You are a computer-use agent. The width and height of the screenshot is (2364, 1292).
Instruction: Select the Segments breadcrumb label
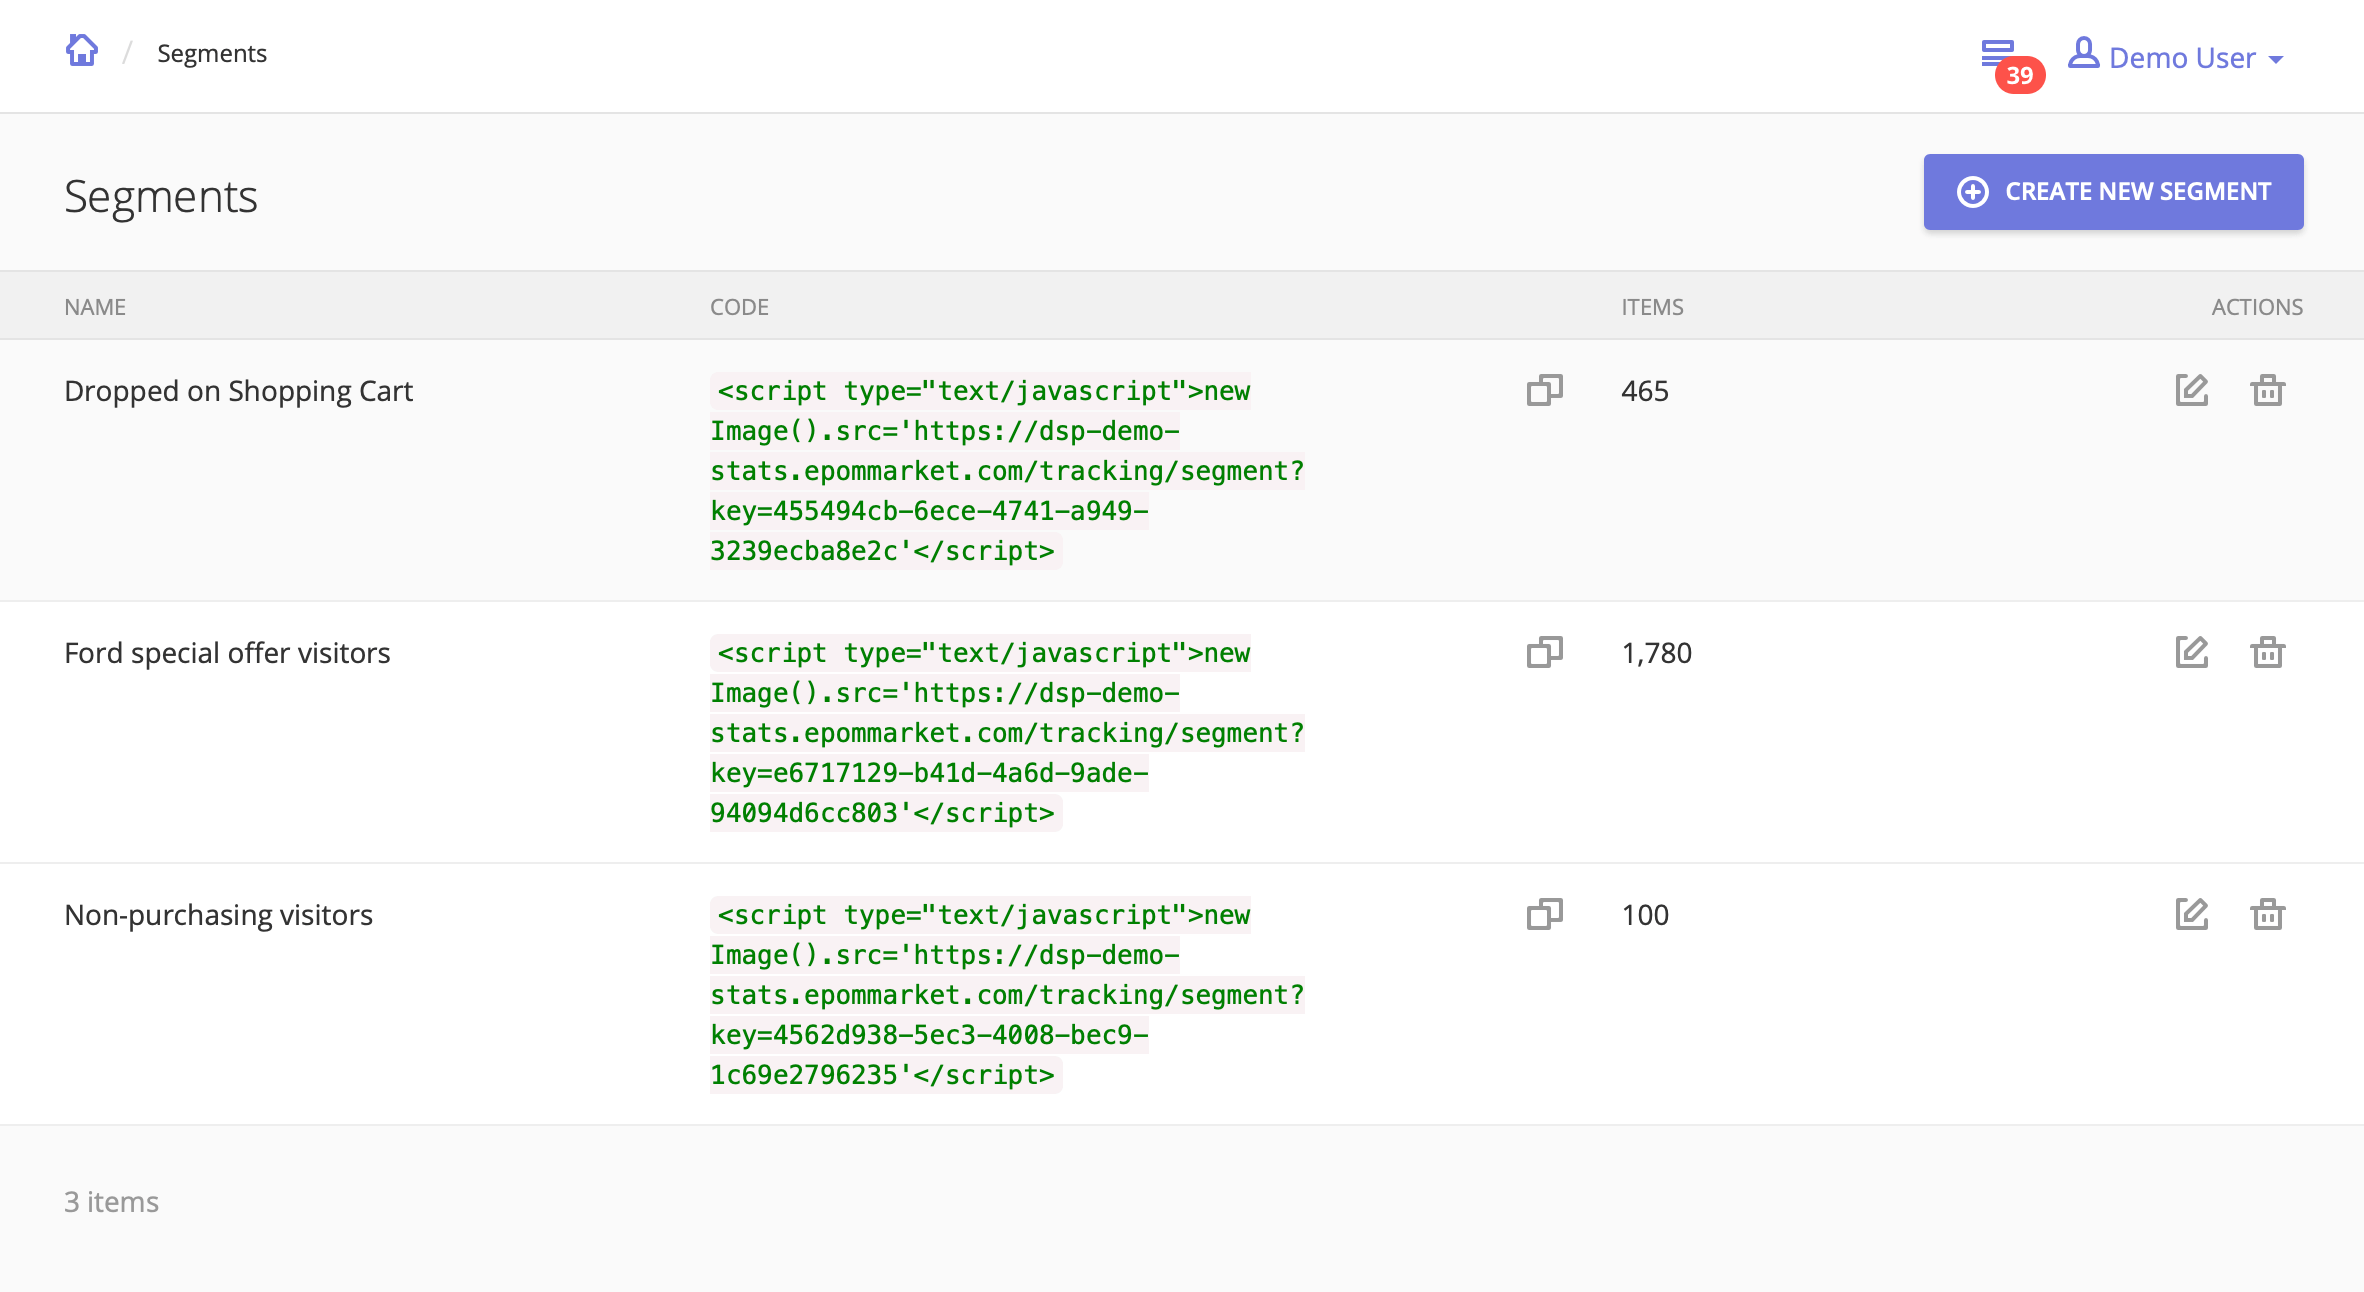click(x=212, y=53)
